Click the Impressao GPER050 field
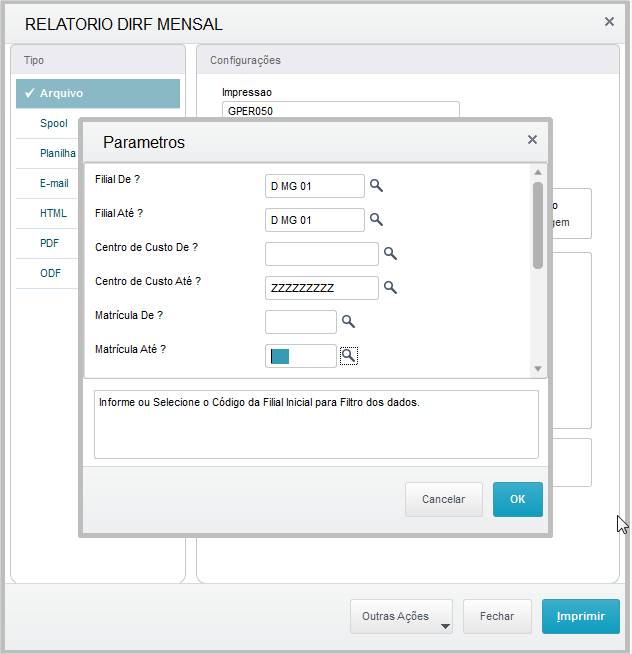 [341, 110]
